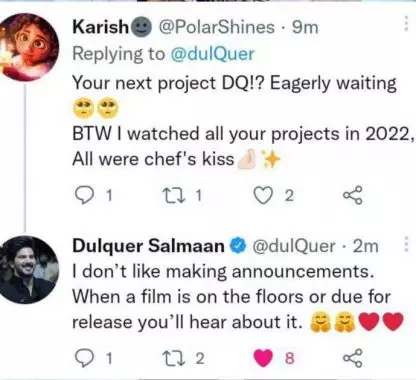
Task: Open more options menu on Dulquer's tweet
Action: (406, 244)
